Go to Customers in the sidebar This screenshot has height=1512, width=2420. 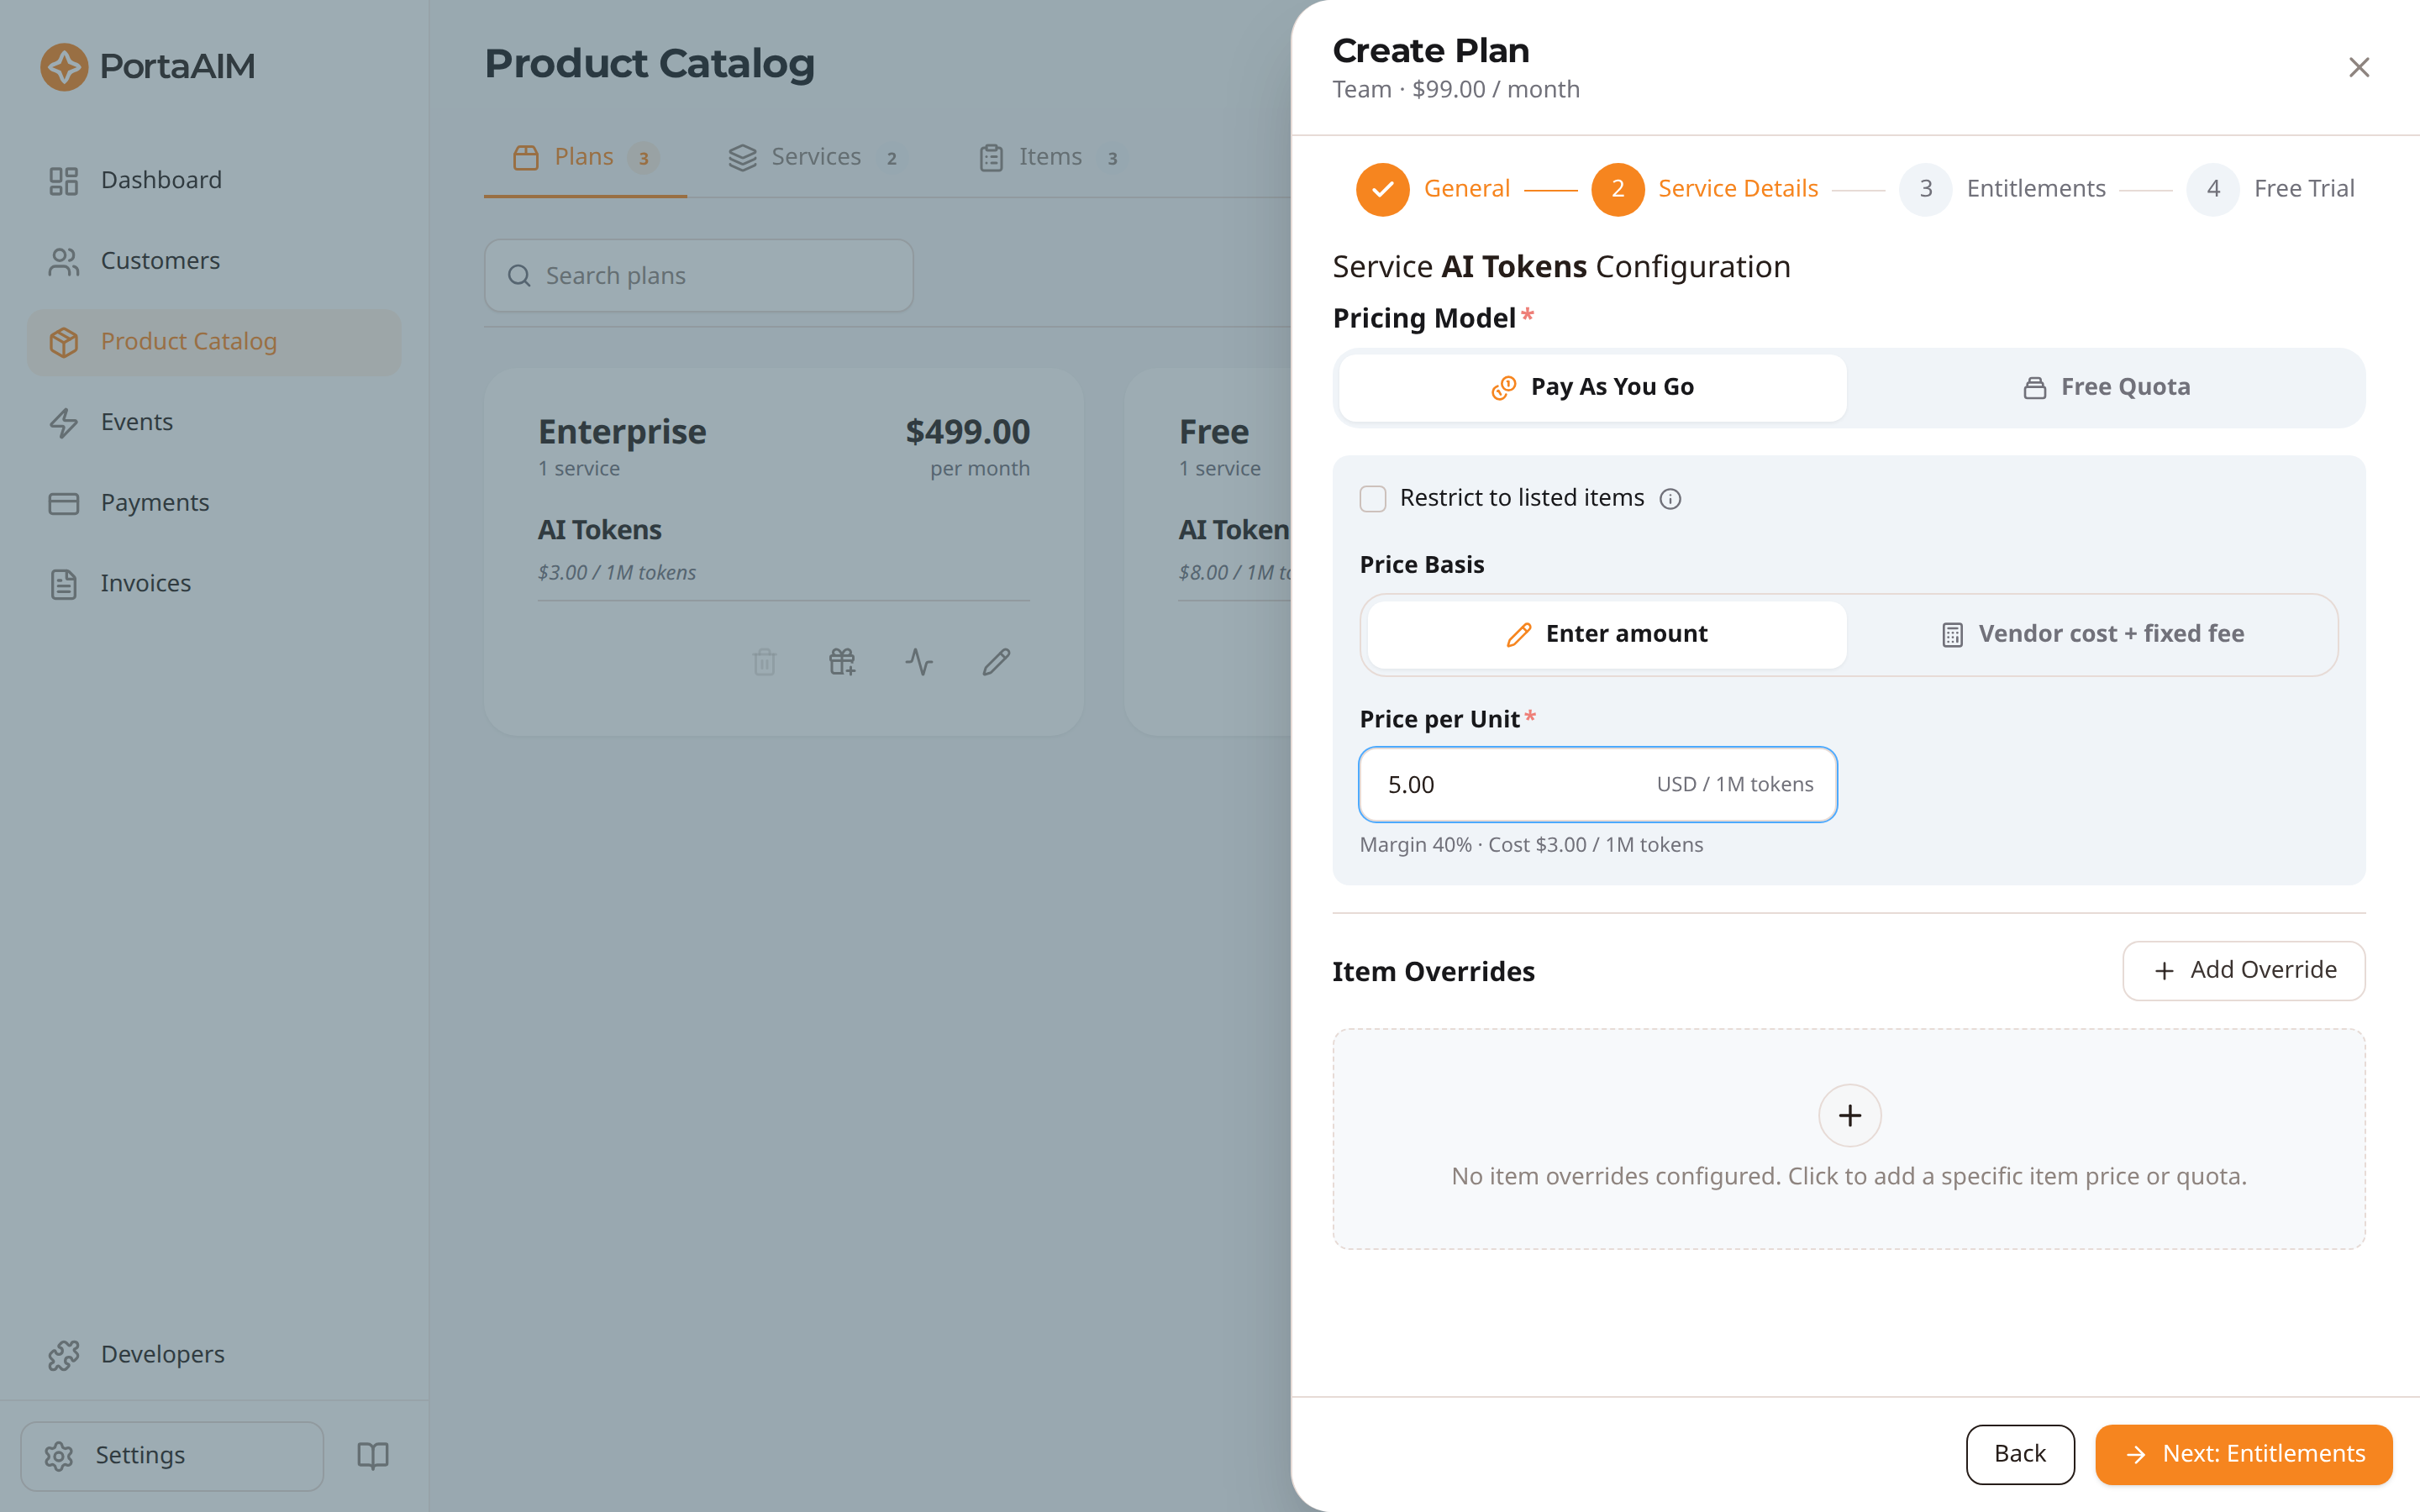[214, 261]
